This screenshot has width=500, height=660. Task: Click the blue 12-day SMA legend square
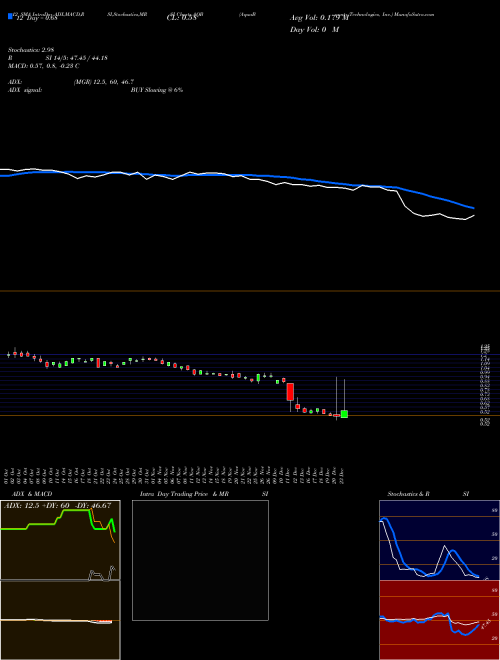pos(10,16)
